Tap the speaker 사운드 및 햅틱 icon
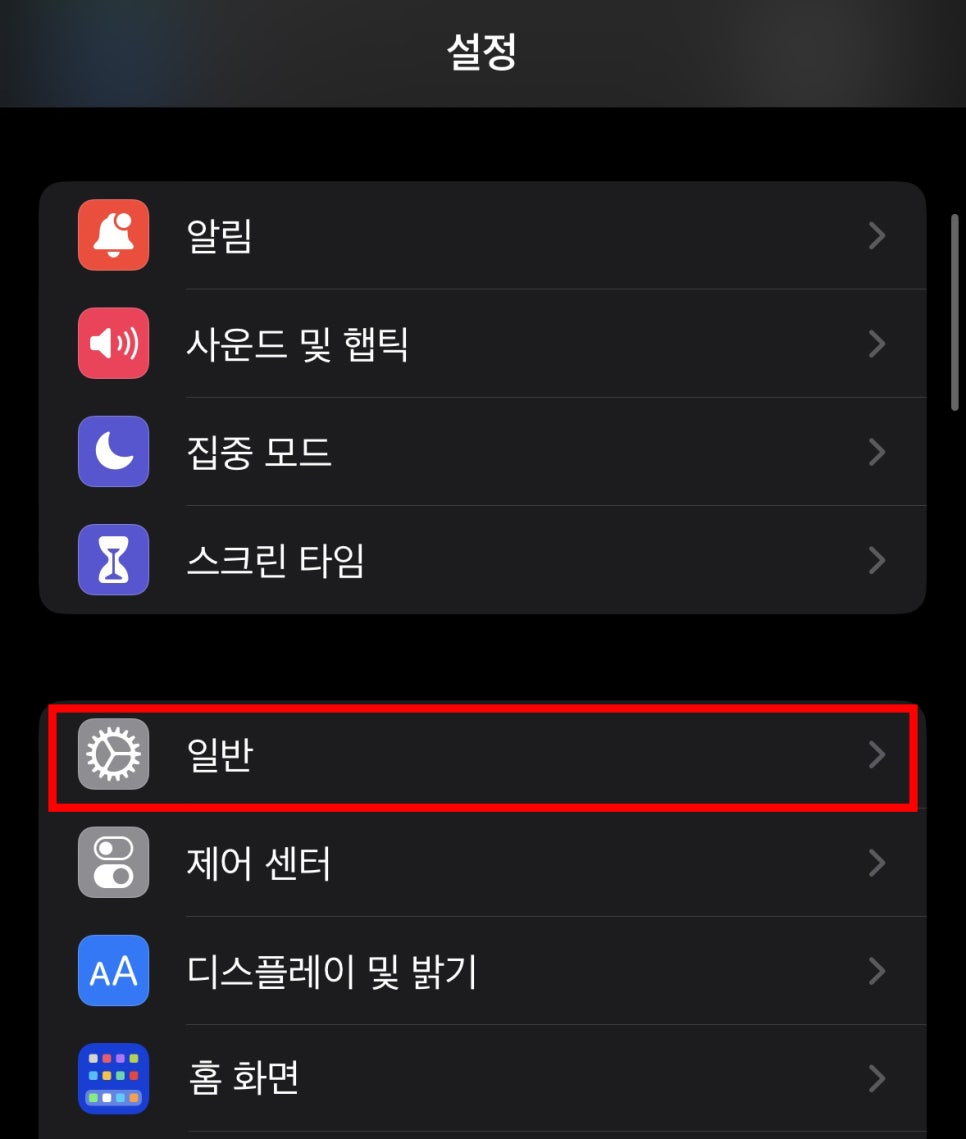 coord(113,343)
